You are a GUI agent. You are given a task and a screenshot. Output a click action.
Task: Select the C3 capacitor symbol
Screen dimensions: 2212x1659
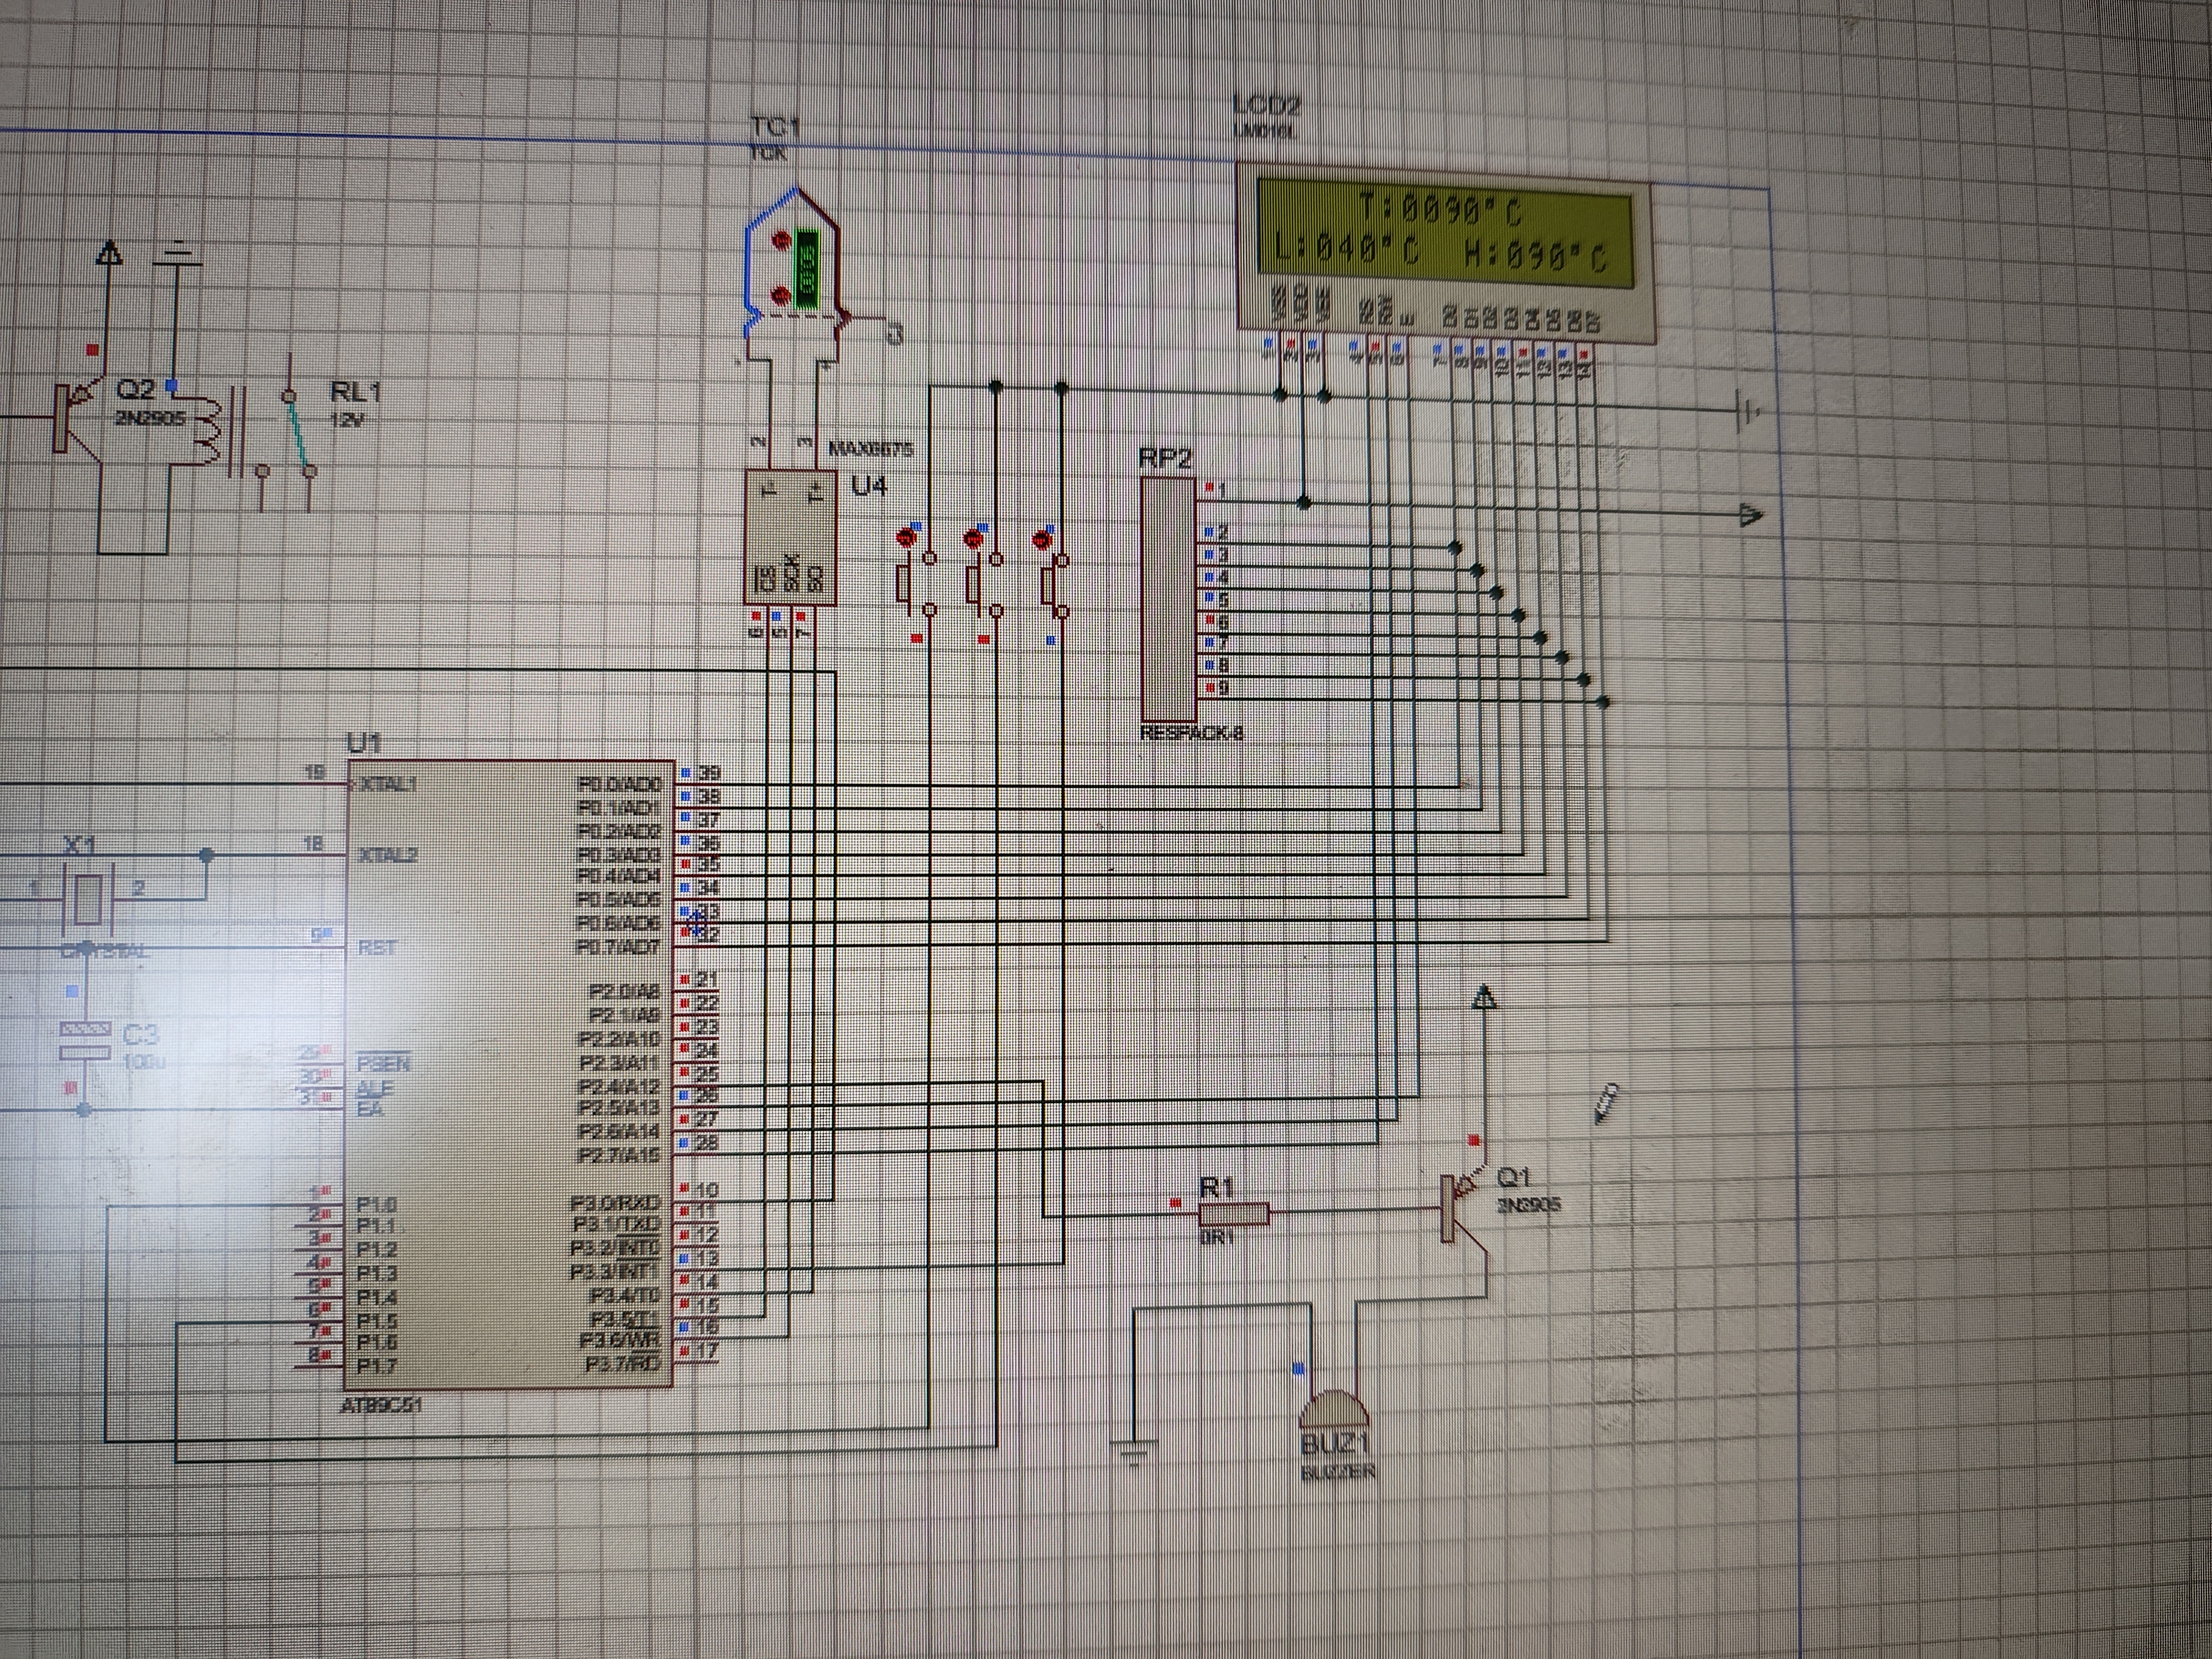point(84,1040)
